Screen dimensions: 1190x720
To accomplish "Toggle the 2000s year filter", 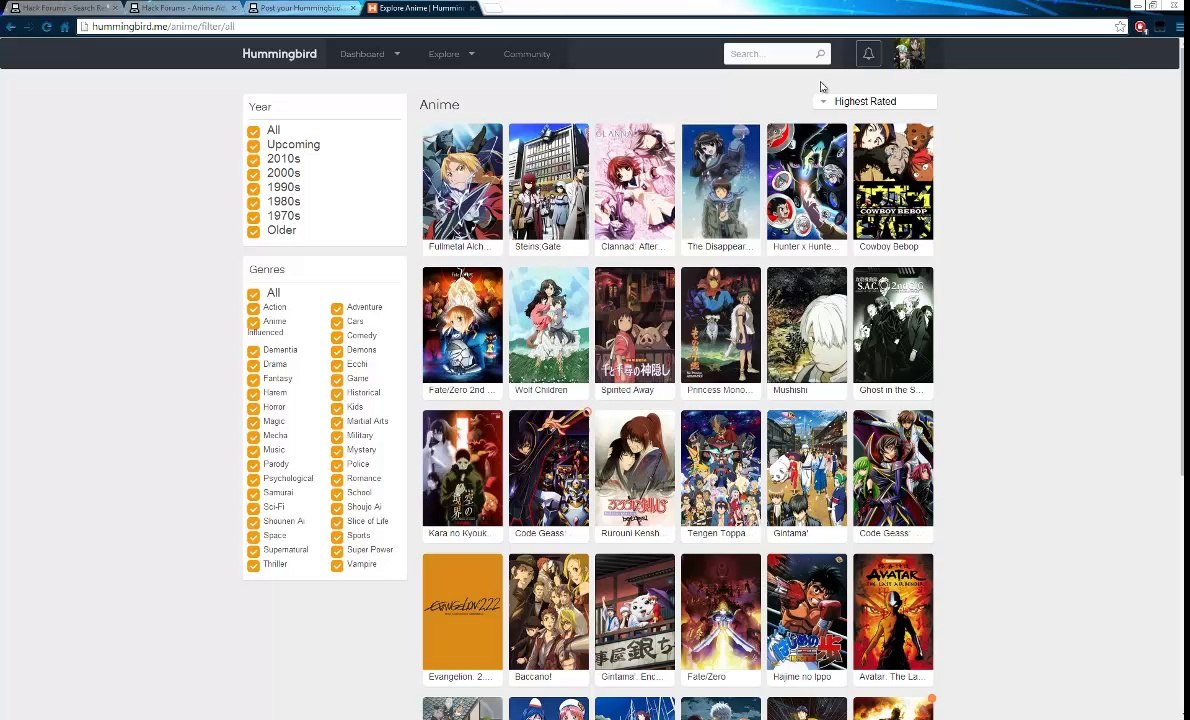I will coord(253,174).
